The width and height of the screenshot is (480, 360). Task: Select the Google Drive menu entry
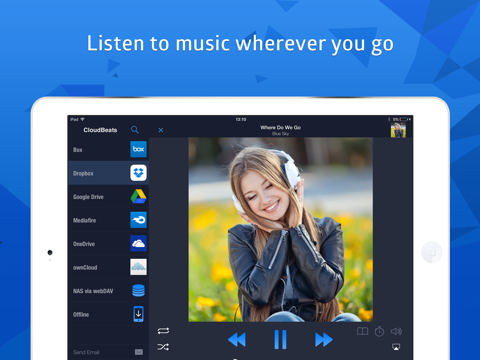click(x=108, y=197)
